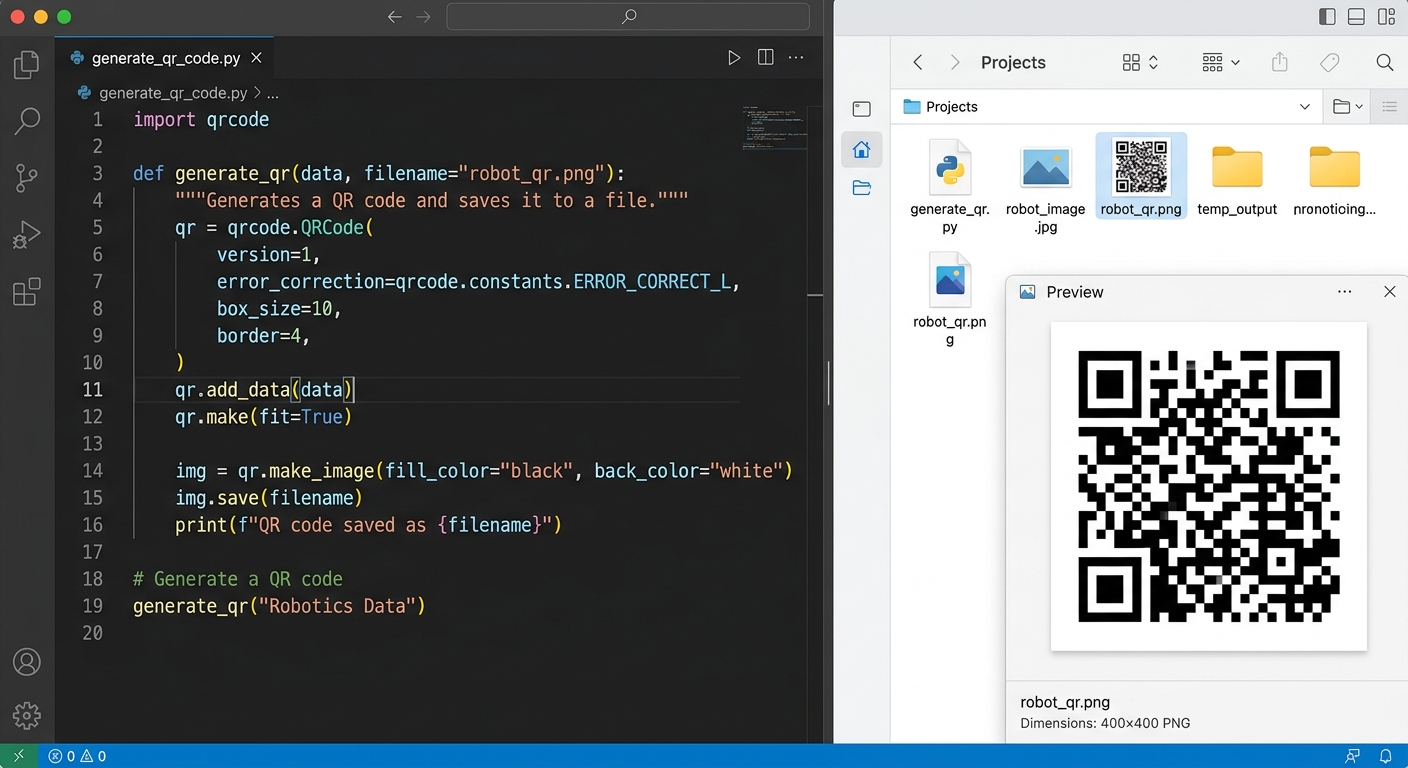Open the Manage settings gear icon
The height and width of the screenshot is (768, 1408).
pos(26,715)
